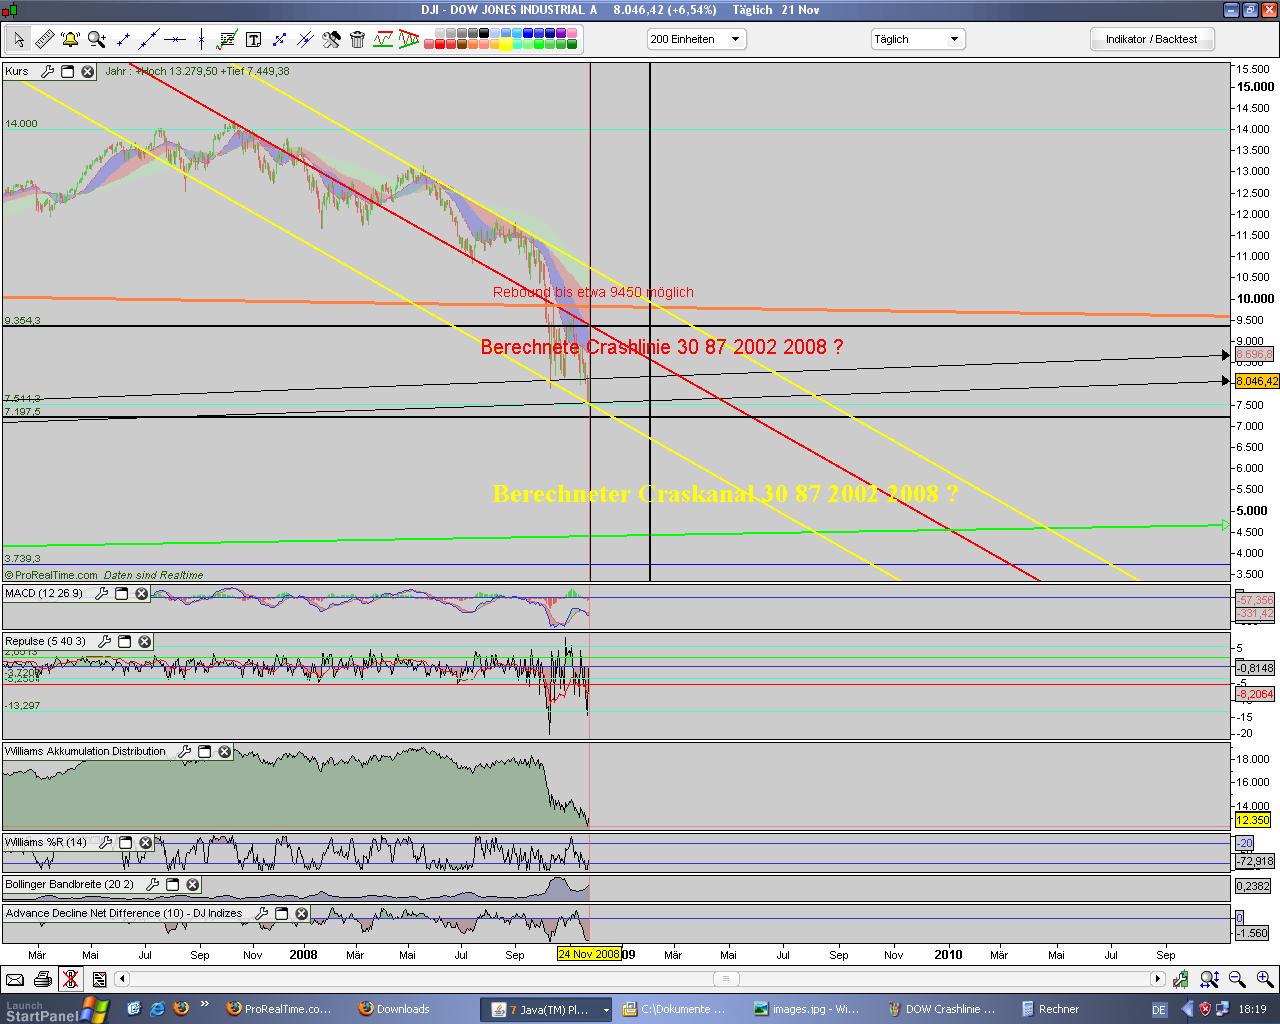Click the printer icon at bottom left

pyautogui.click(x=42, y=979)
